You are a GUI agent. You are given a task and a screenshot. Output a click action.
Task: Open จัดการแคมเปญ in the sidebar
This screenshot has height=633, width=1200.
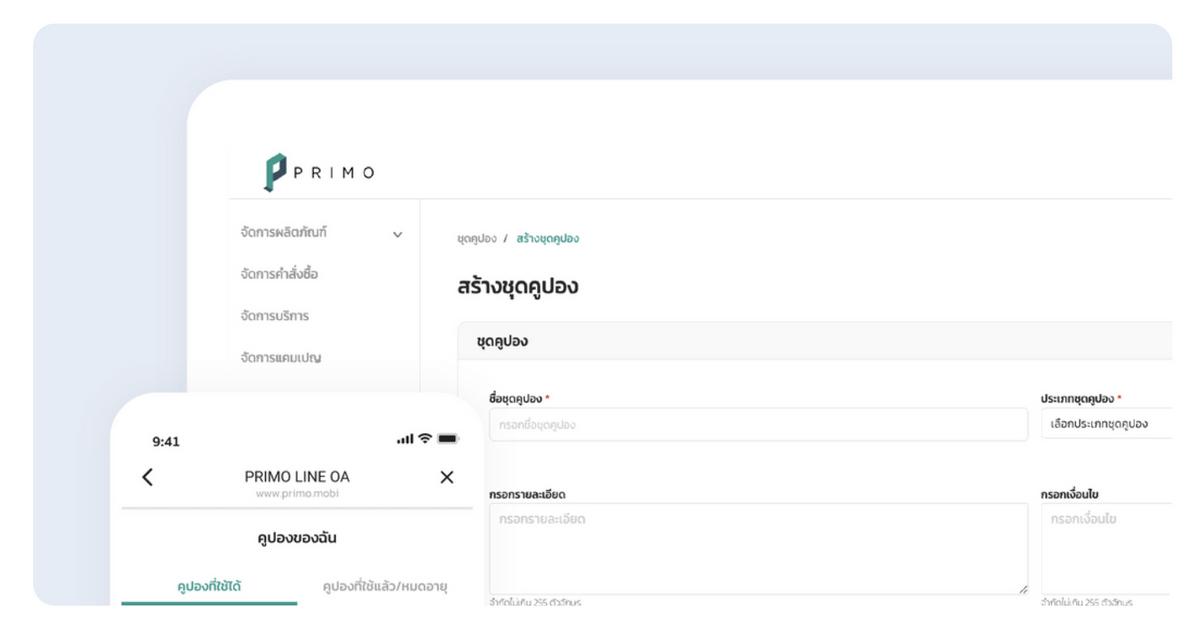click(x=281, y=357)
